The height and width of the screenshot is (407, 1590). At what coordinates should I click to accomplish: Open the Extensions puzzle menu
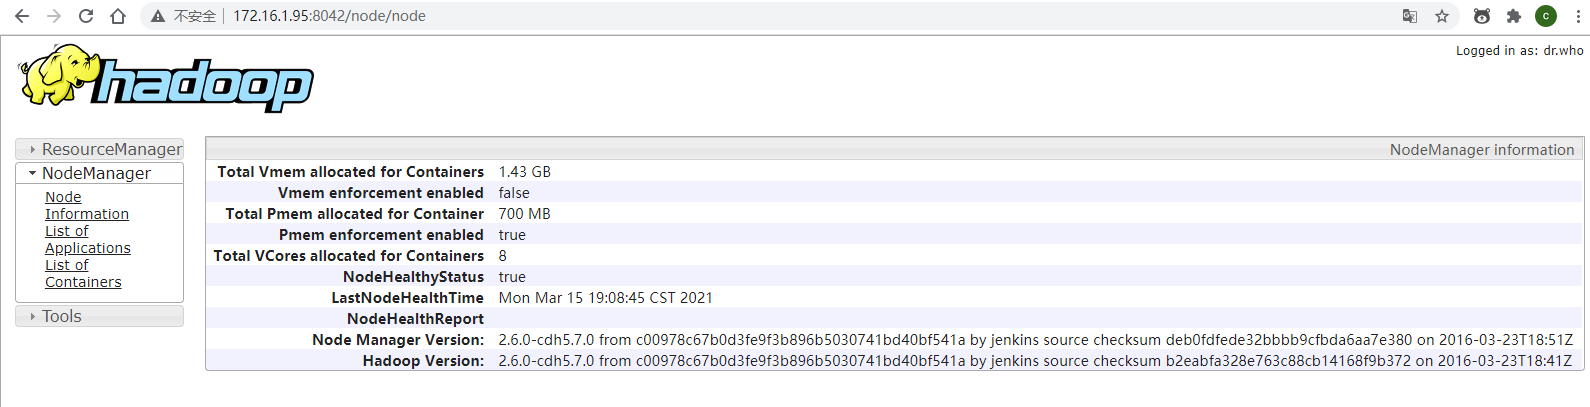coord(1514,16)
